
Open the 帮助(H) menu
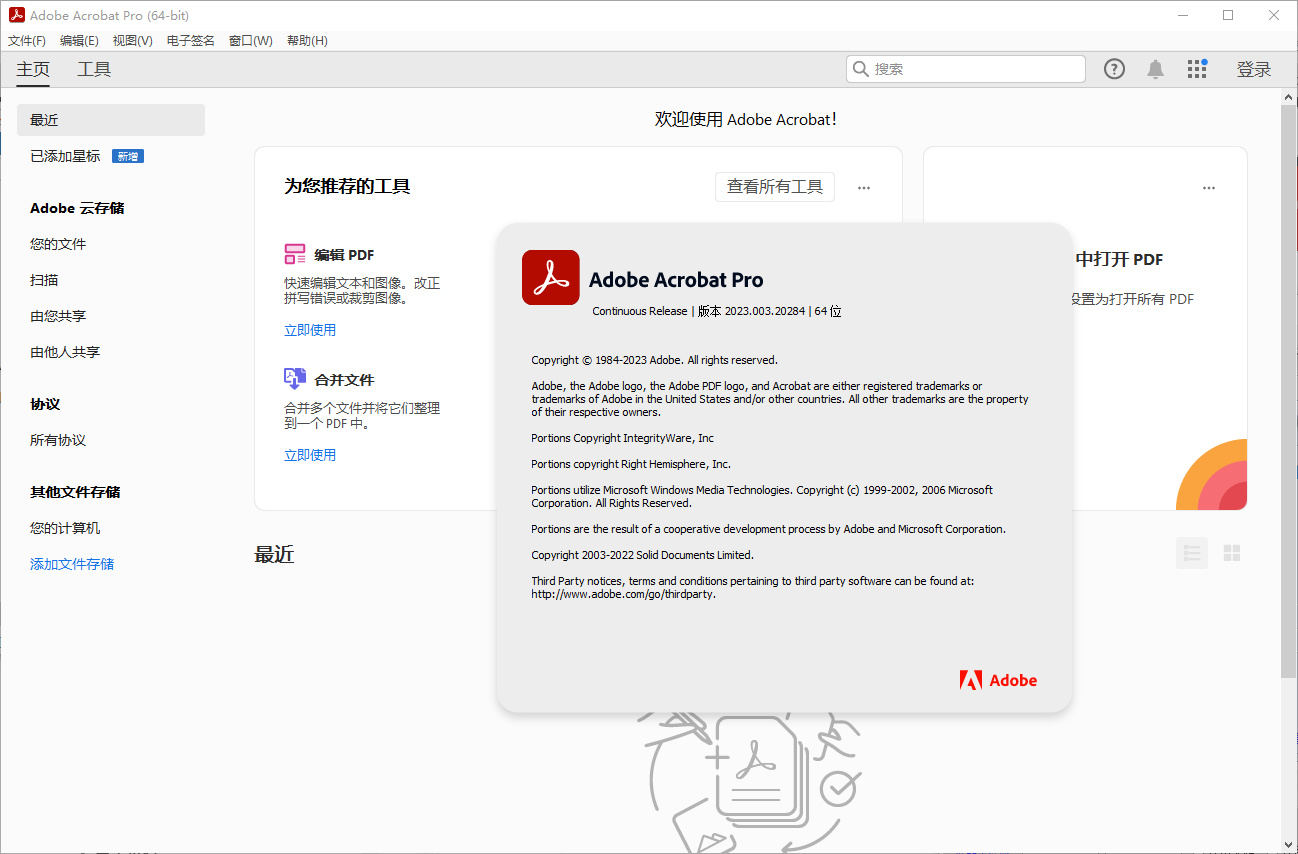307,41
